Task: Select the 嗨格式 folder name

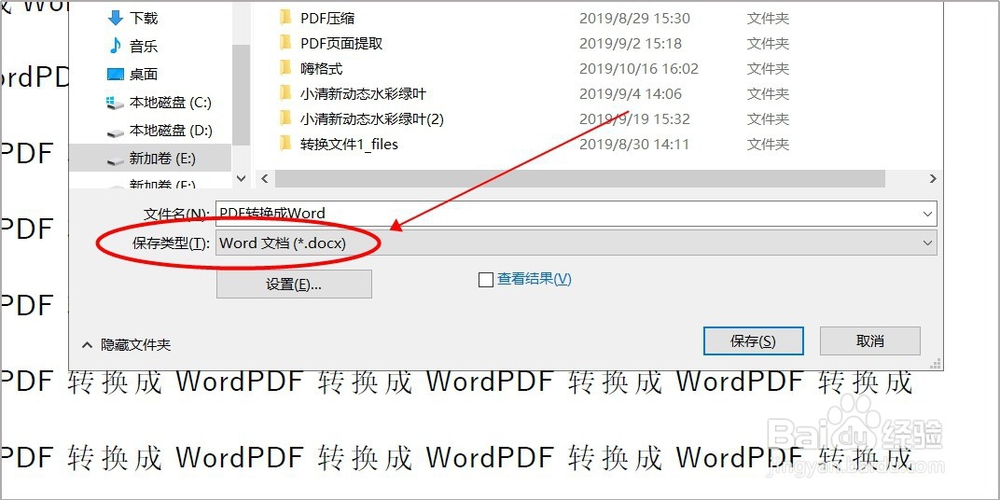Action: [x=321, y=68]
